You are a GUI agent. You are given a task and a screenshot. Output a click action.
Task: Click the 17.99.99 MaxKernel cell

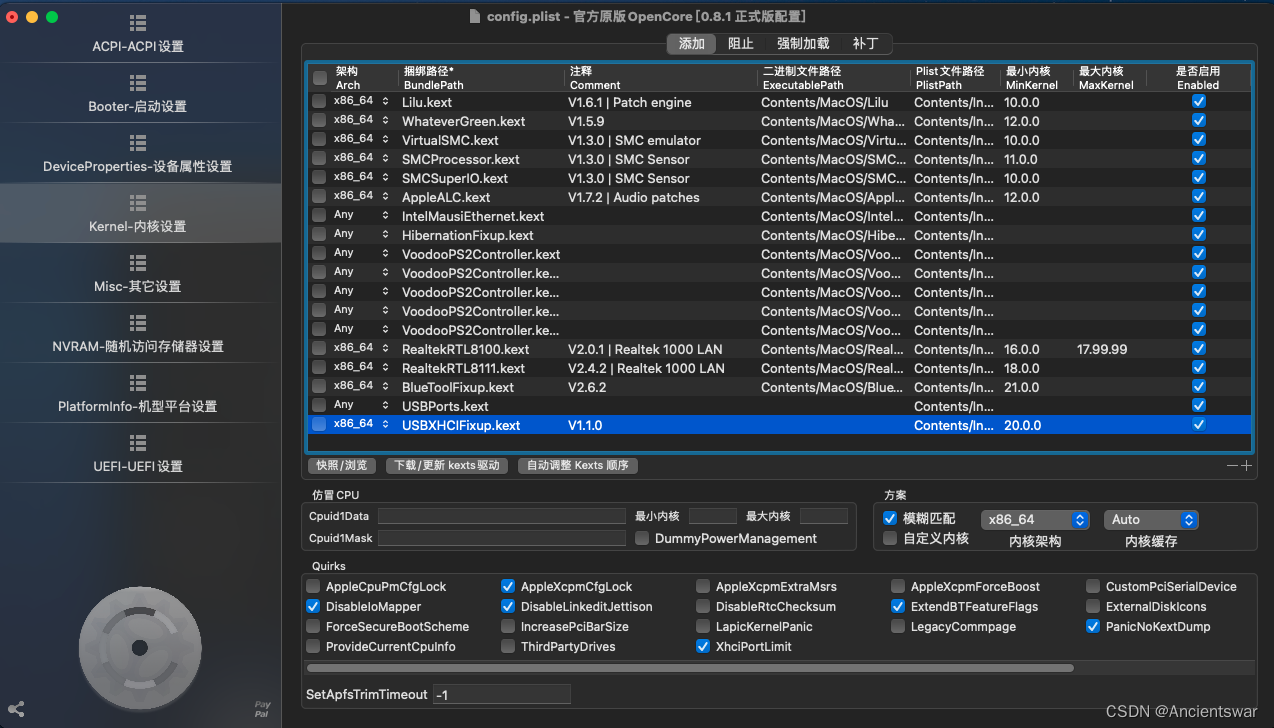pyautogui.click(x=1102, y=349)
